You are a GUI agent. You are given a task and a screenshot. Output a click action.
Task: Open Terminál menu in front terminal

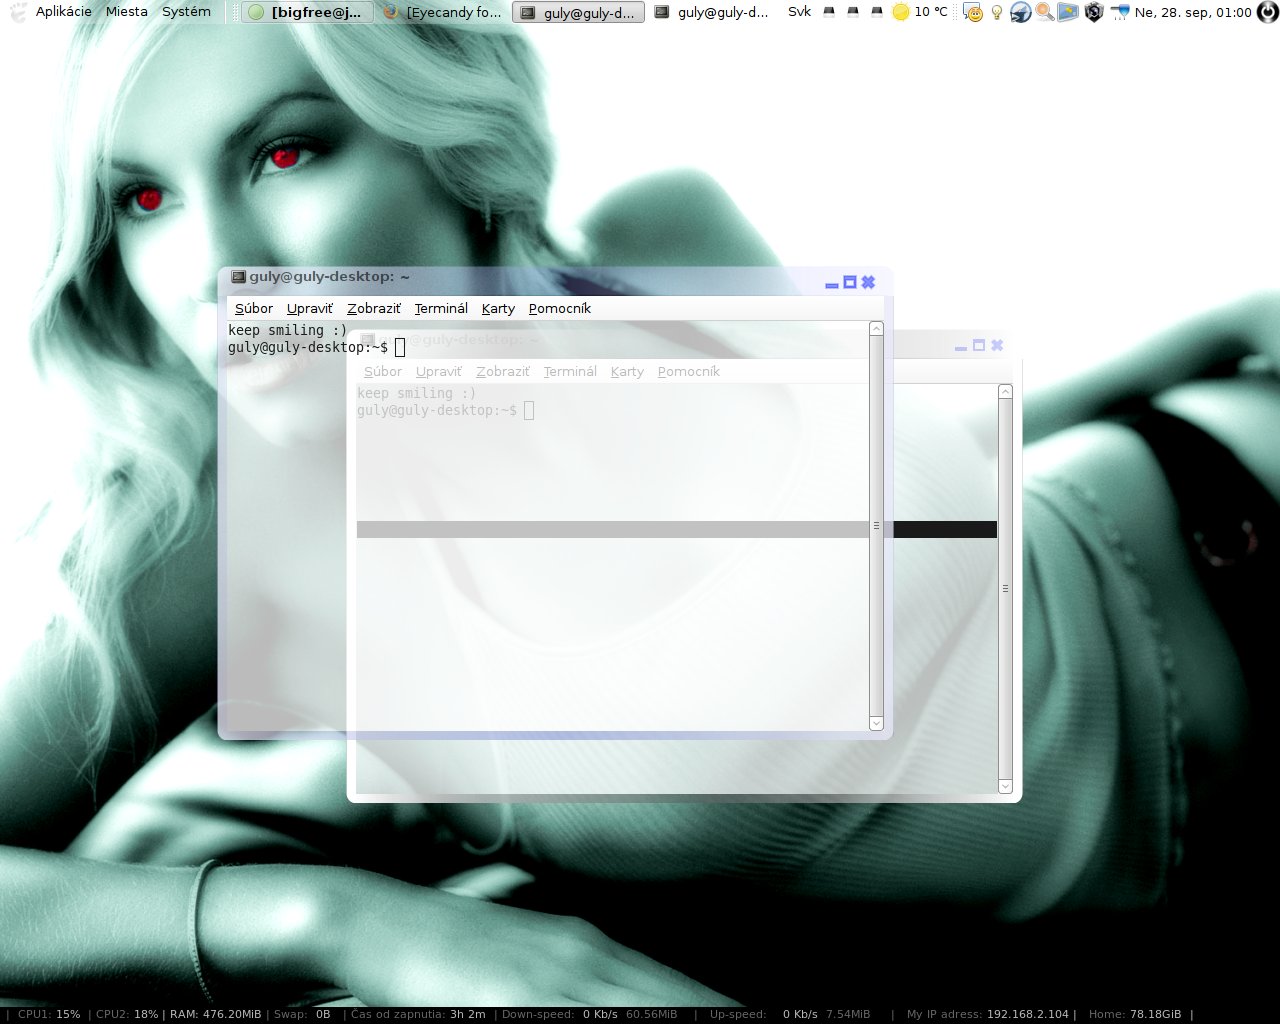point(441,308)
